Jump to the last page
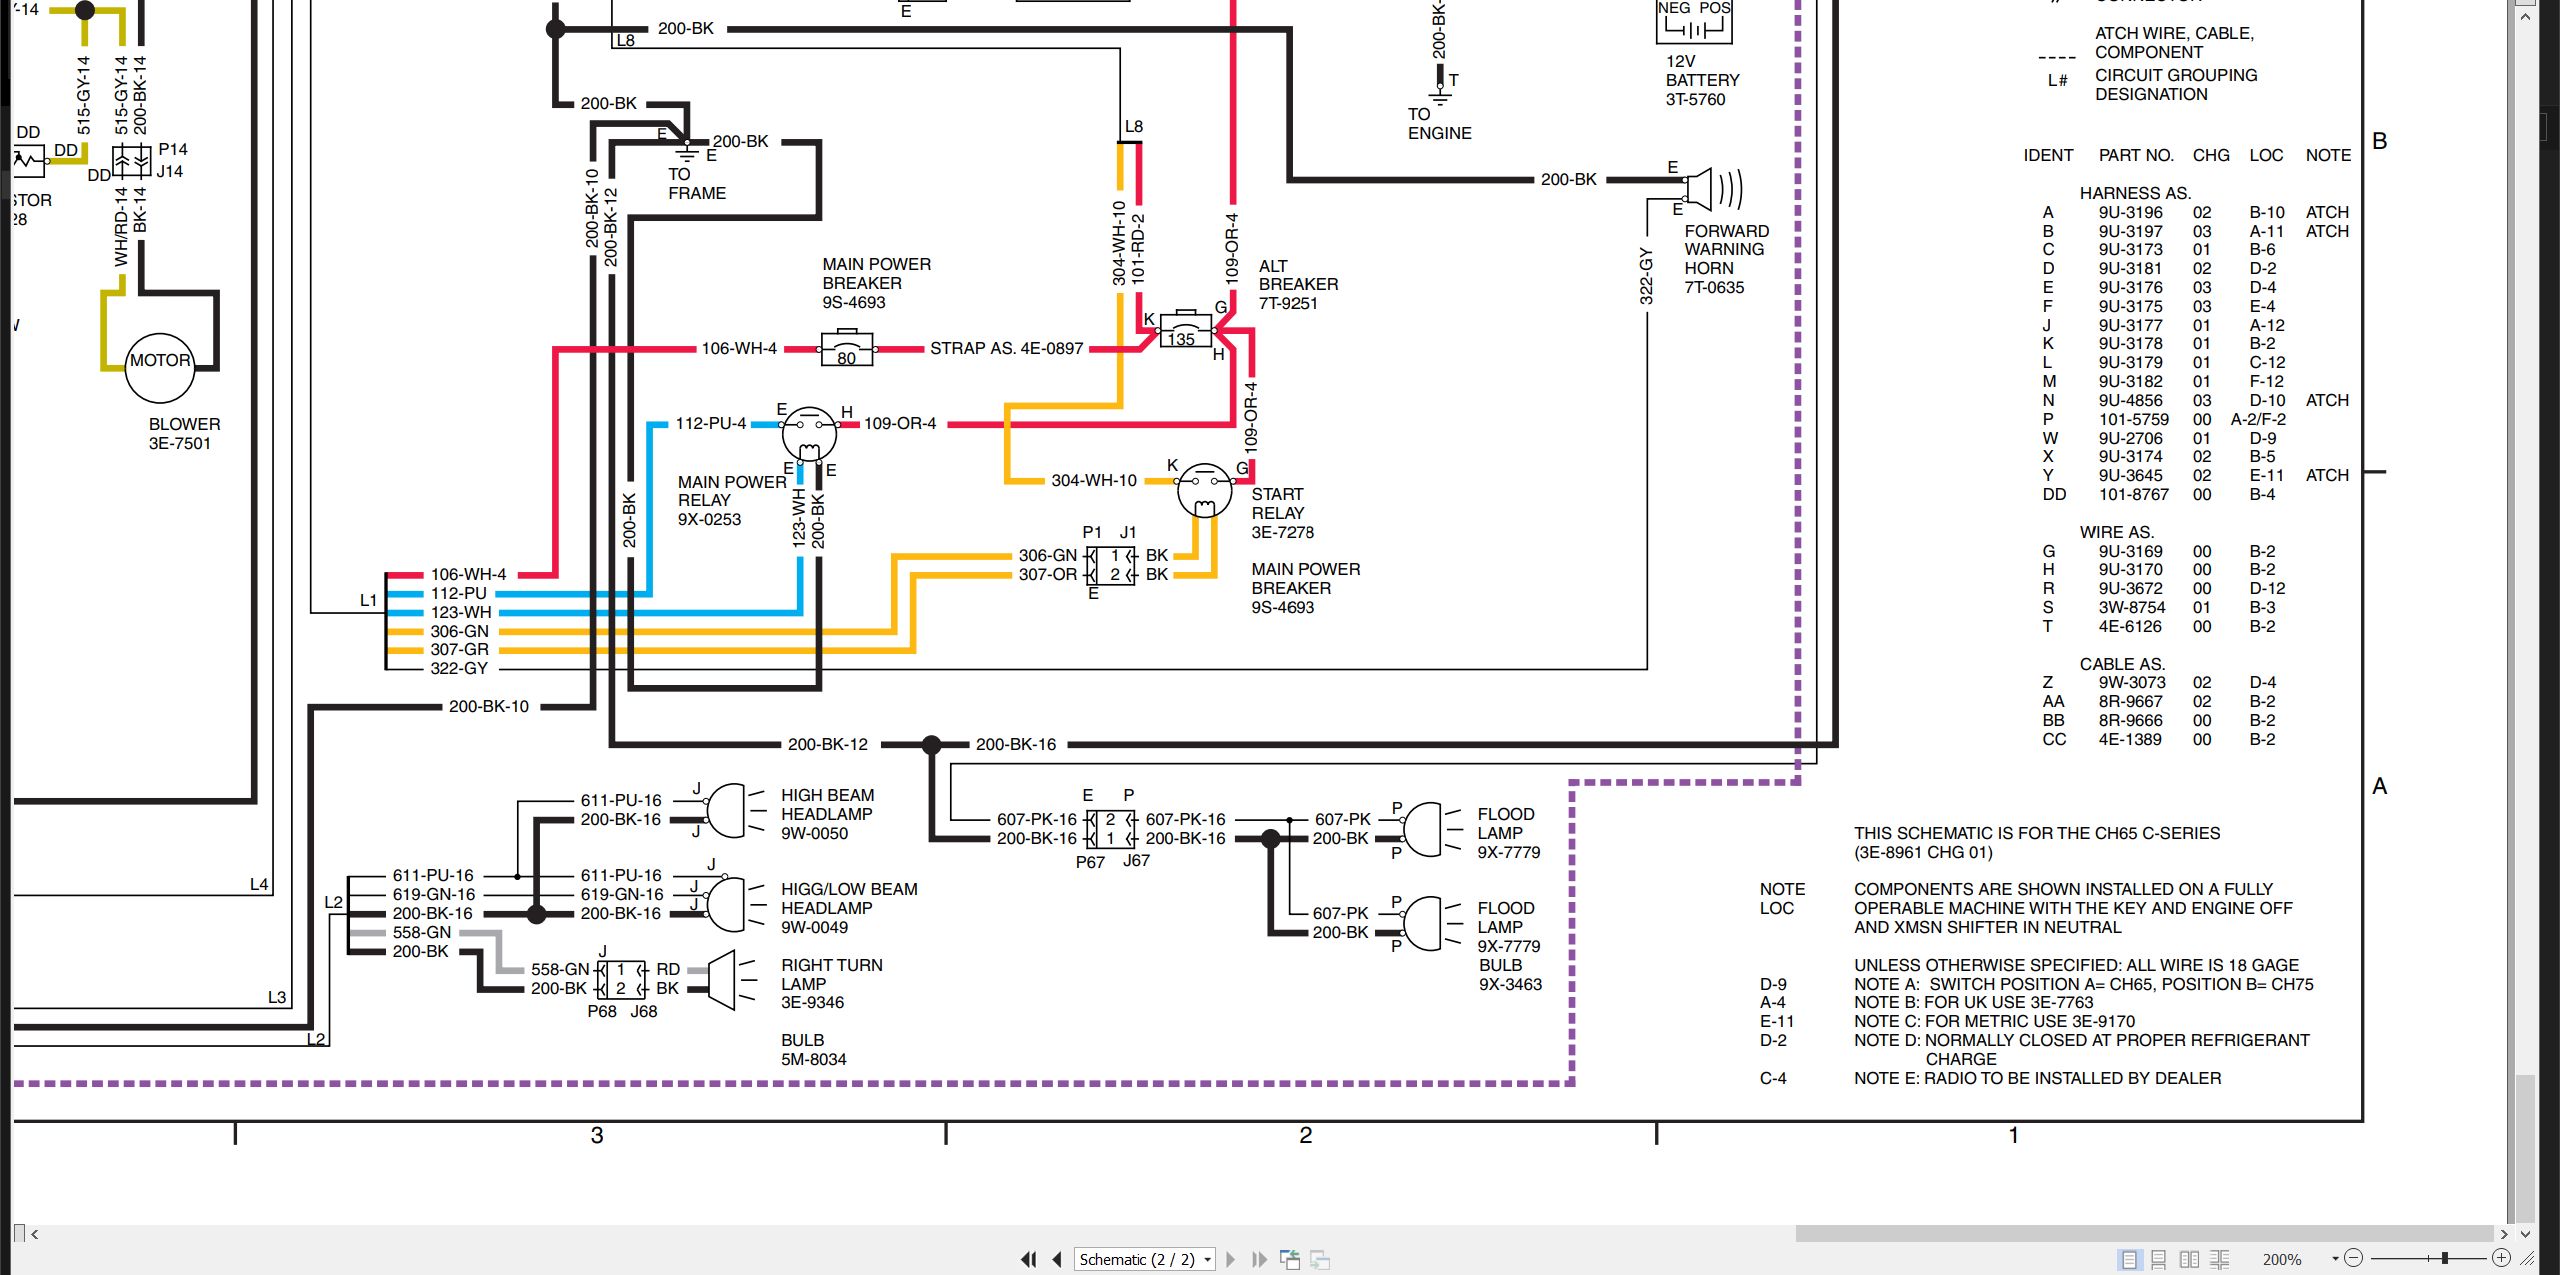 click(1260, 1259)
